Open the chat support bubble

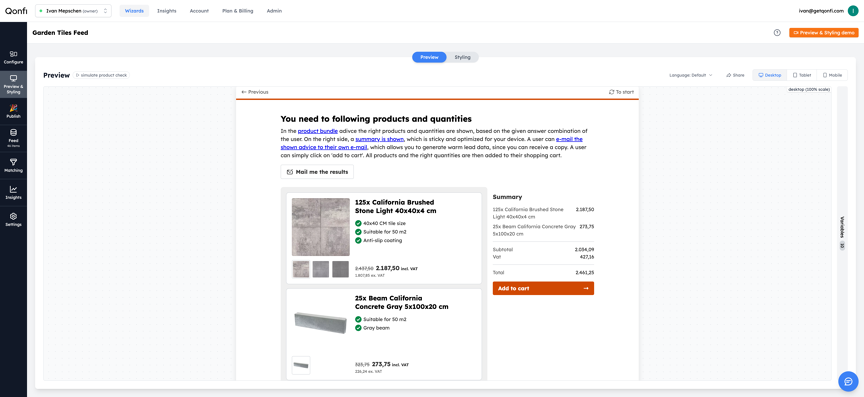(x=849, y=381)
